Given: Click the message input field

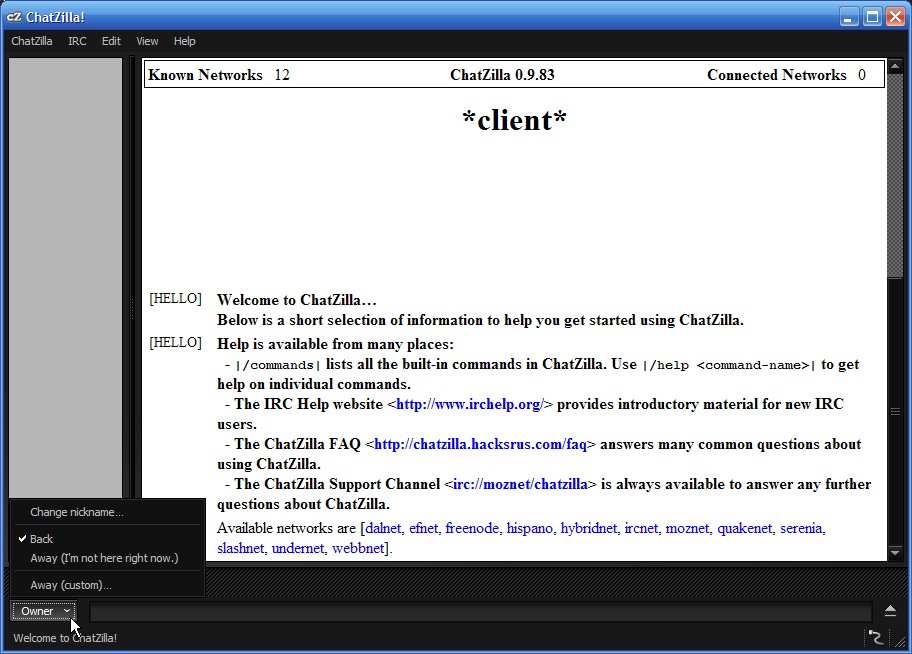Looking at the screenshot, I should 480,612.
